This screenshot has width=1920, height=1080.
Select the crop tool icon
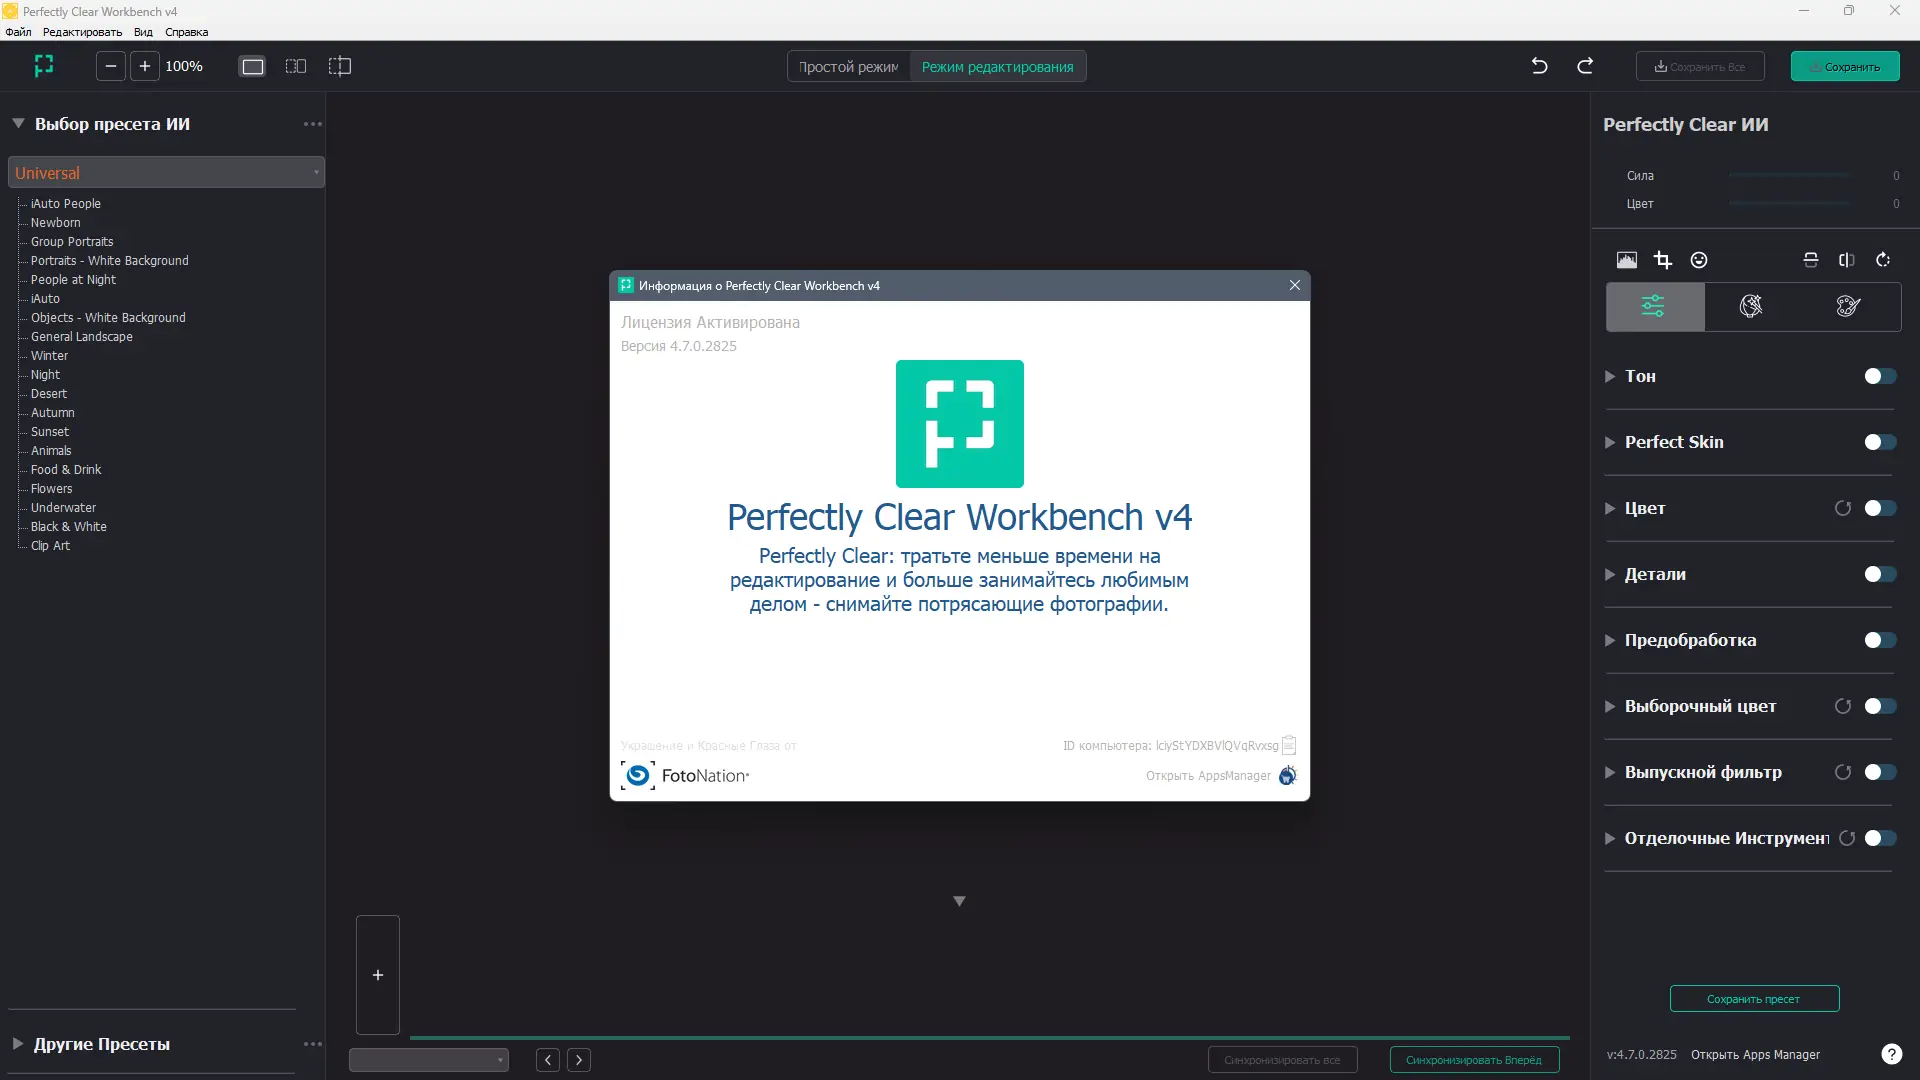click(x=1662, y=260)
